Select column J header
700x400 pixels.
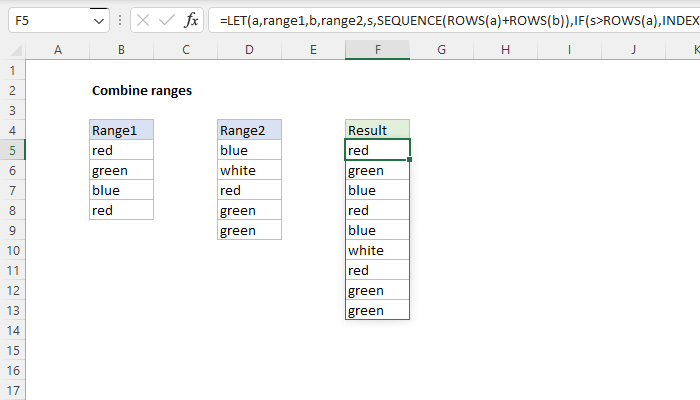[x=633, y=50]
